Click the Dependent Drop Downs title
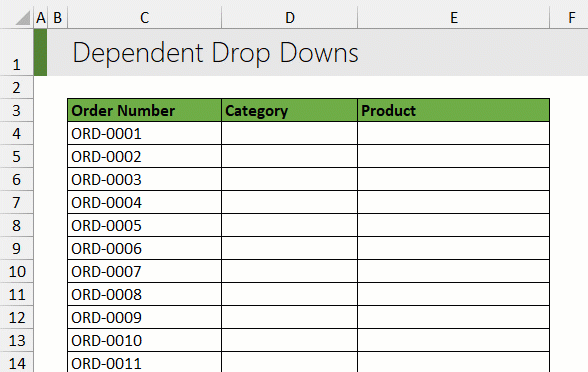 [x=216, y=53]
